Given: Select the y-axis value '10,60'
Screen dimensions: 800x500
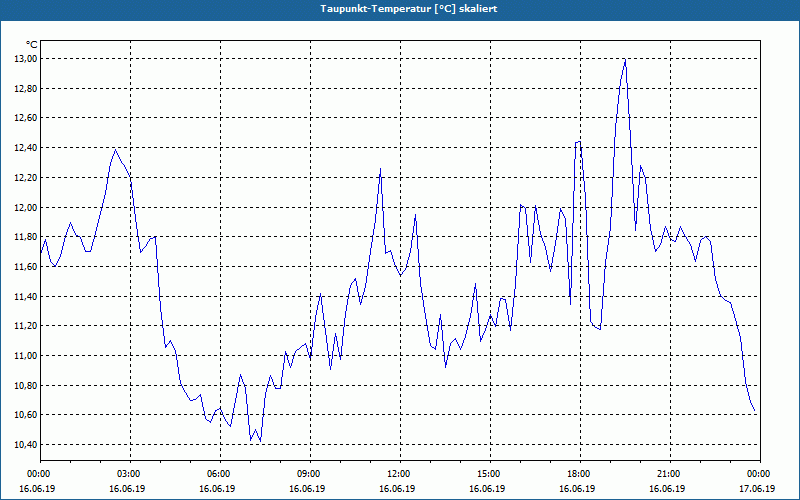Looking at the screenshot, I should [26, 415].
